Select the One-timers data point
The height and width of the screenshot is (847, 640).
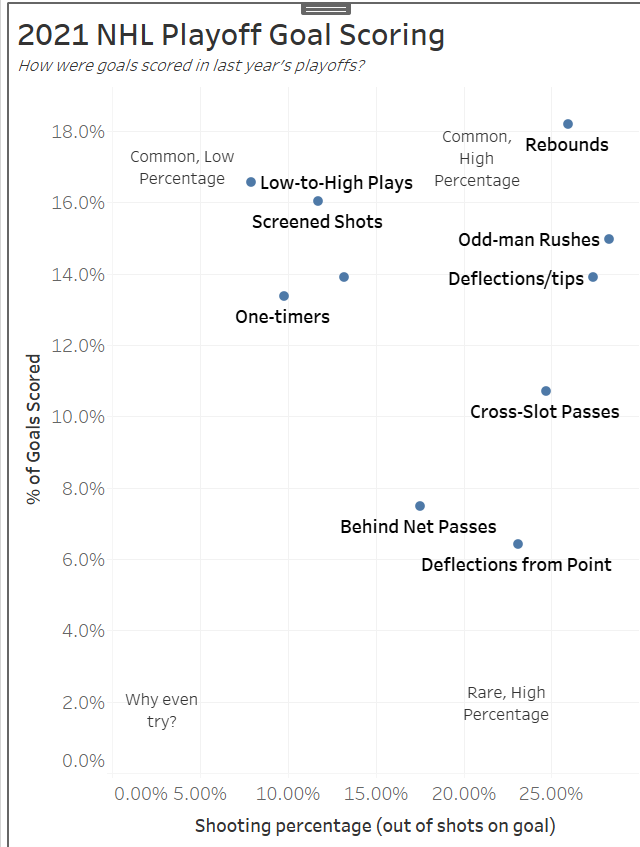click(x=284, y=296)
